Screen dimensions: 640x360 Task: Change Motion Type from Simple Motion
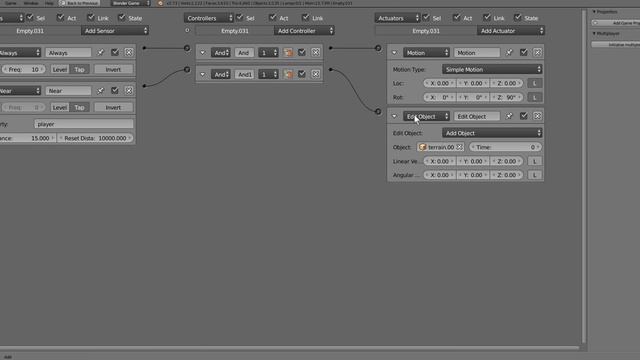tap(492, 69)
